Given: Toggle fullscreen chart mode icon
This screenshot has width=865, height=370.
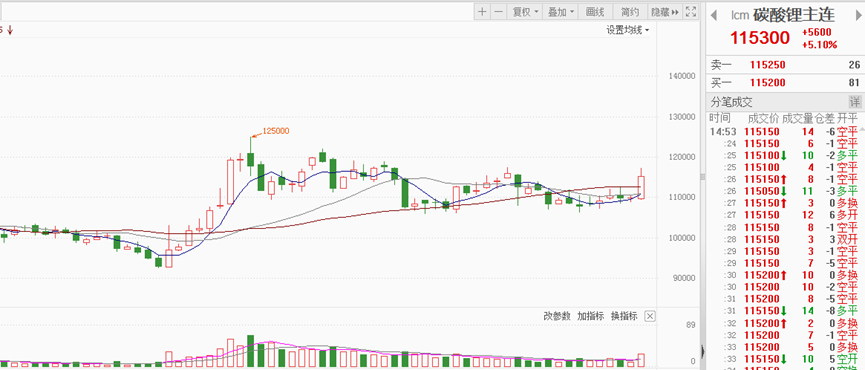Looking at the screenshot, I should (x=691, y=12).
